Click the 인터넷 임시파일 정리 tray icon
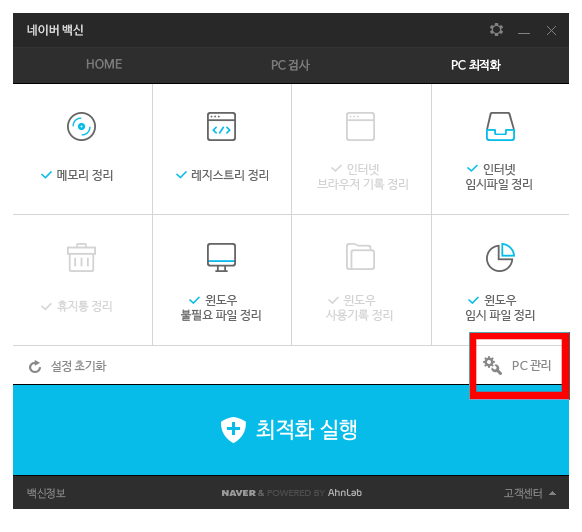582x532 pixels. pyautogui.click(x=500, y=127)
